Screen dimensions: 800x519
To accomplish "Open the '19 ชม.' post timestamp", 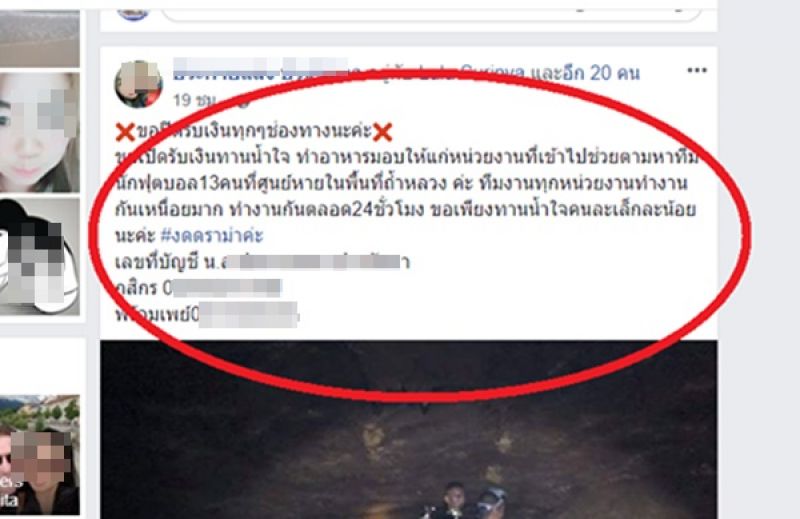I will (194, 100).
